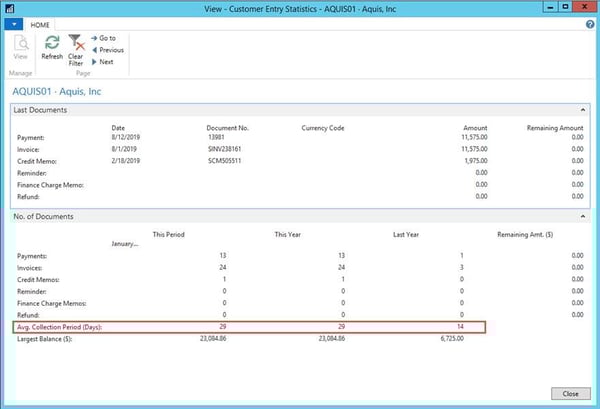Screen dimensions: 600x409
Task: Click Payment amount 11,575.00
Action: pyautogui.click(x=474, y=137)
